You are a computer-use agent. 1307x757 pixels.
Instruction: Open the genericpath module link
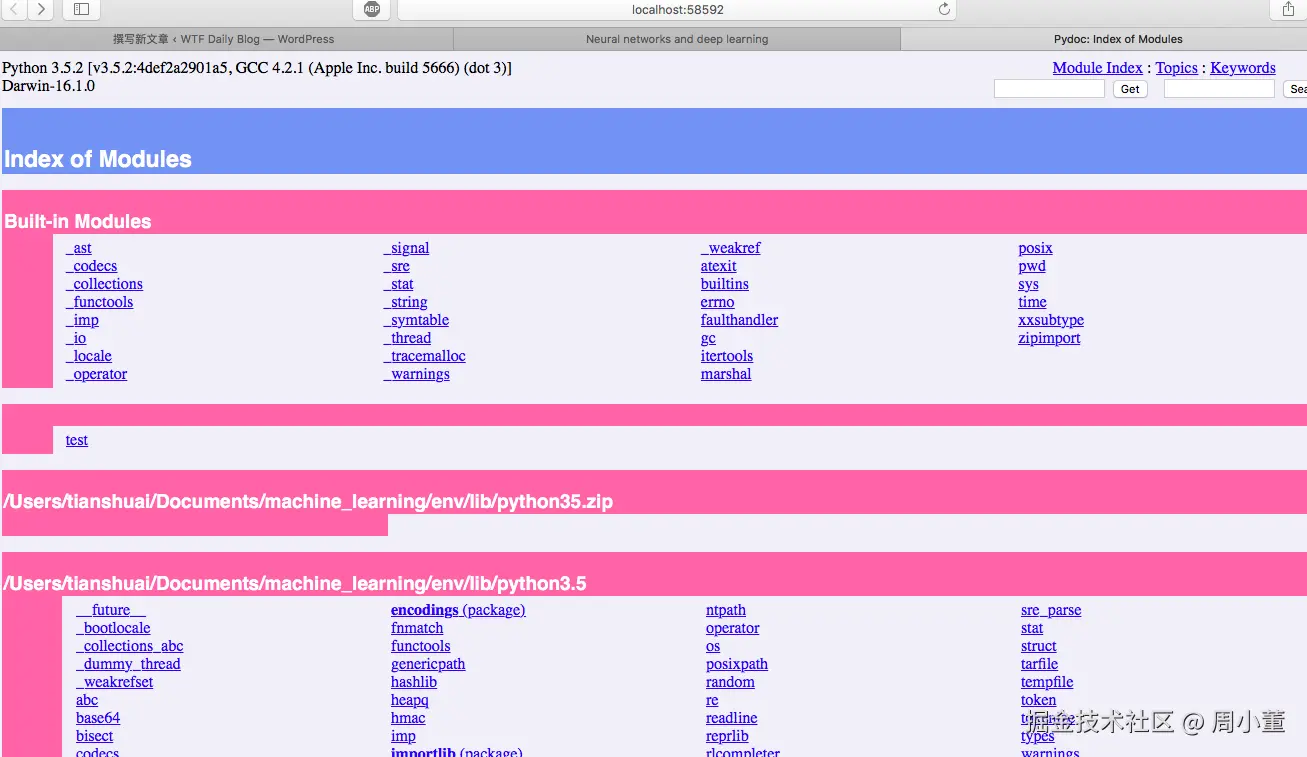point(428,664)
